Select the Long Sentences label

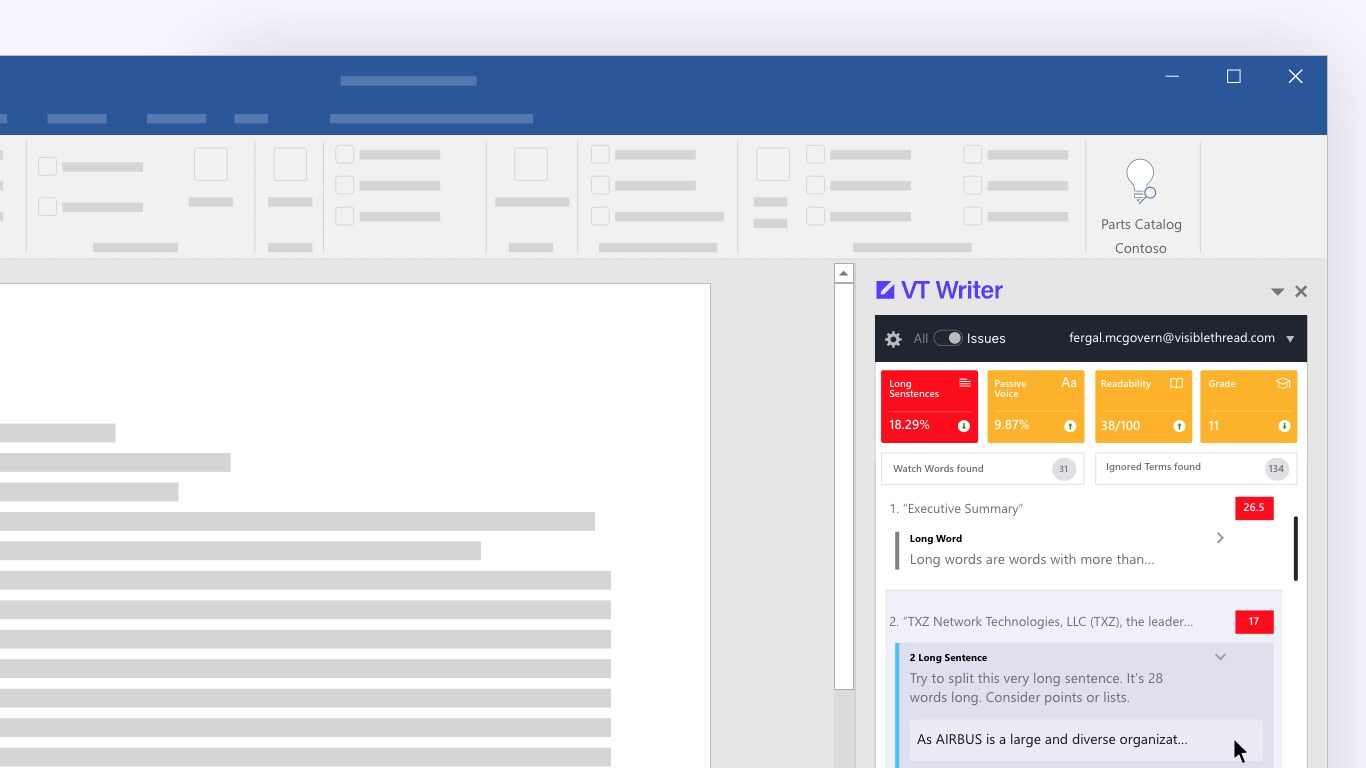(x=914, y=389)
